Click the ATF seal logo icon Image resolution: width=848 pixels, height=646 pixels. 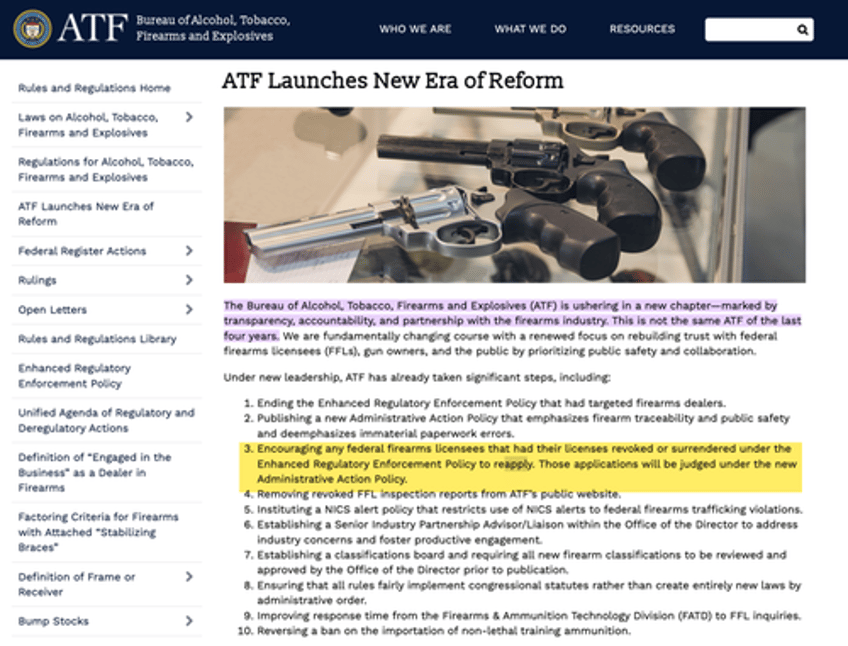(33, 29)
